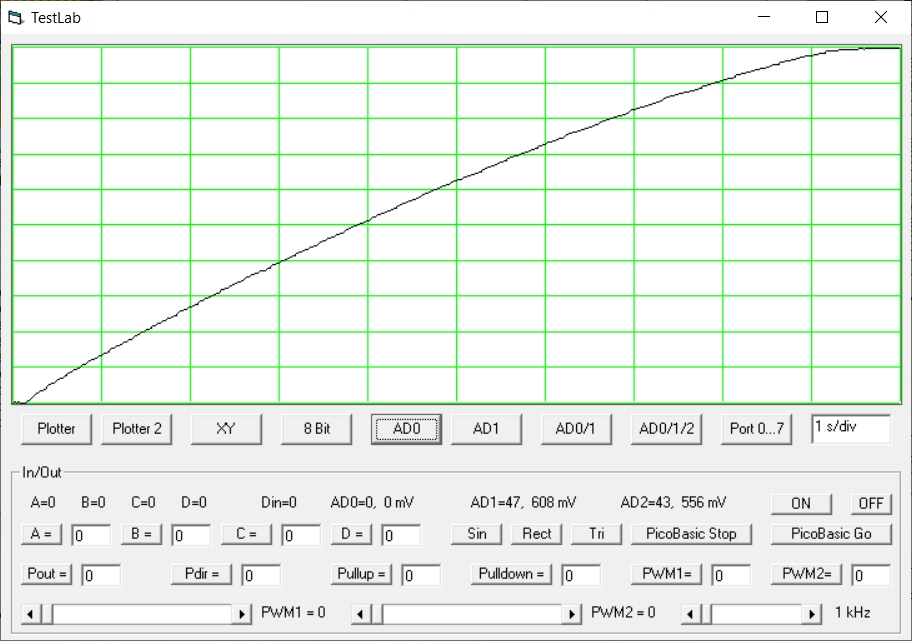
Task: Click the Pullup value input field
Action: coord(421,575)
